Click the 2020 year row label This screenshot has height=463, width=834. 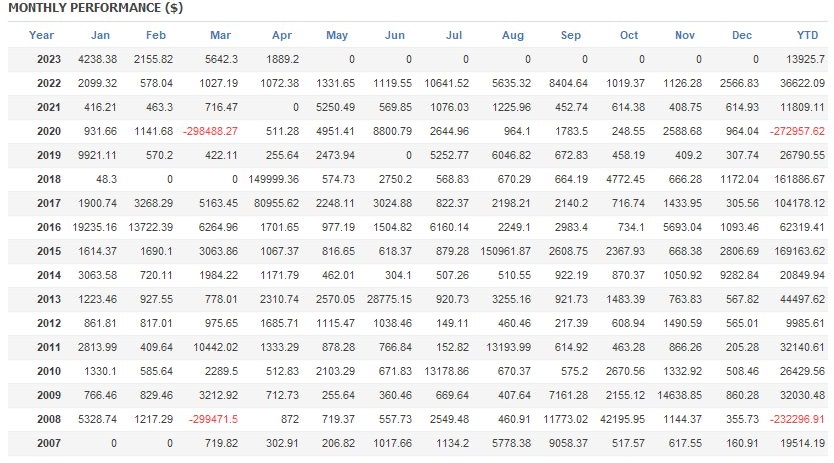click(48, 130)
